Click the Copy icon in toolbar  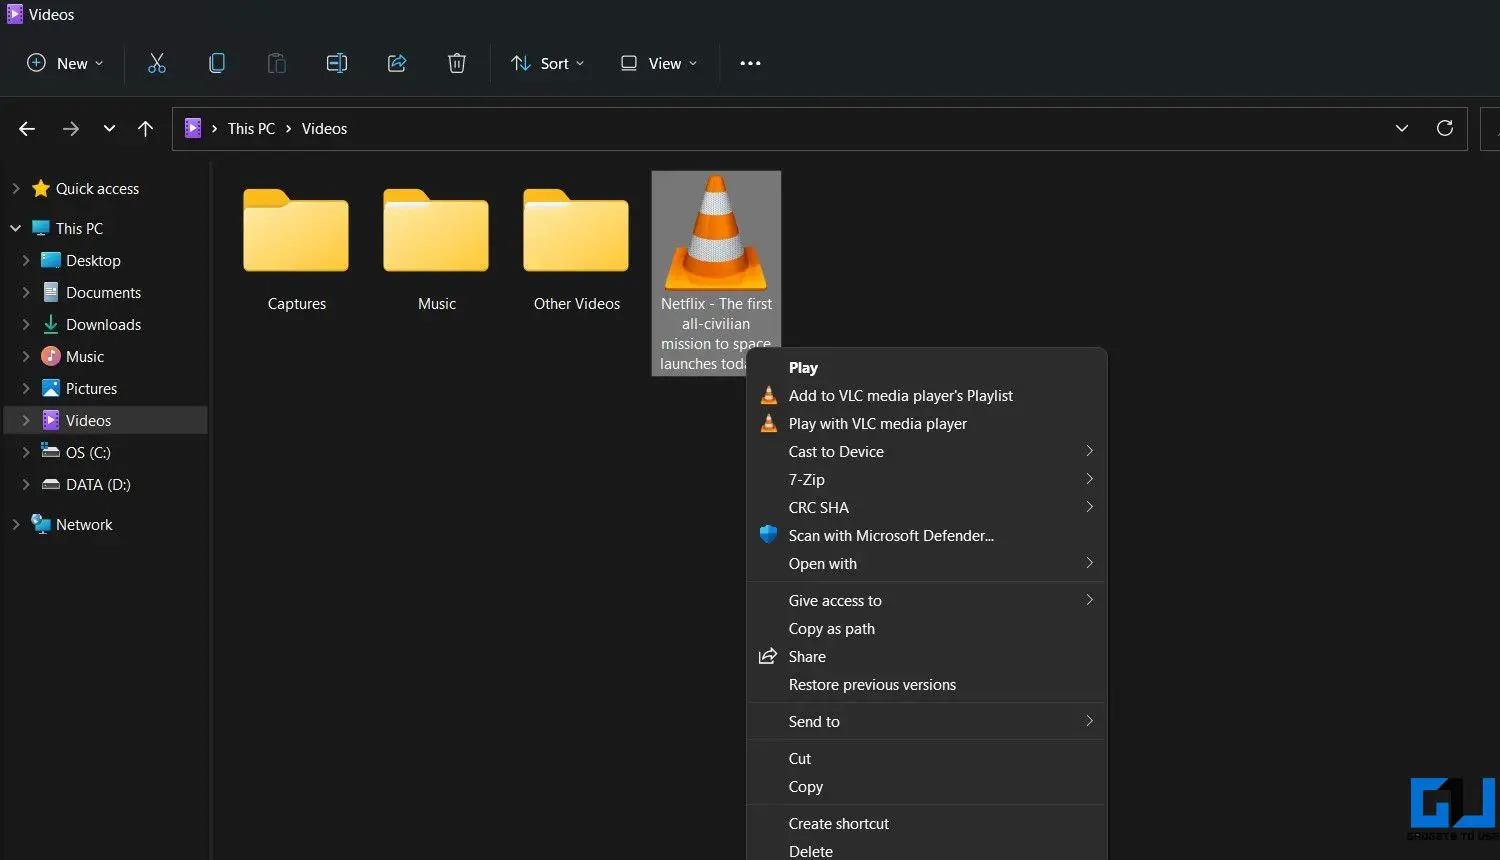click(217, 63)
